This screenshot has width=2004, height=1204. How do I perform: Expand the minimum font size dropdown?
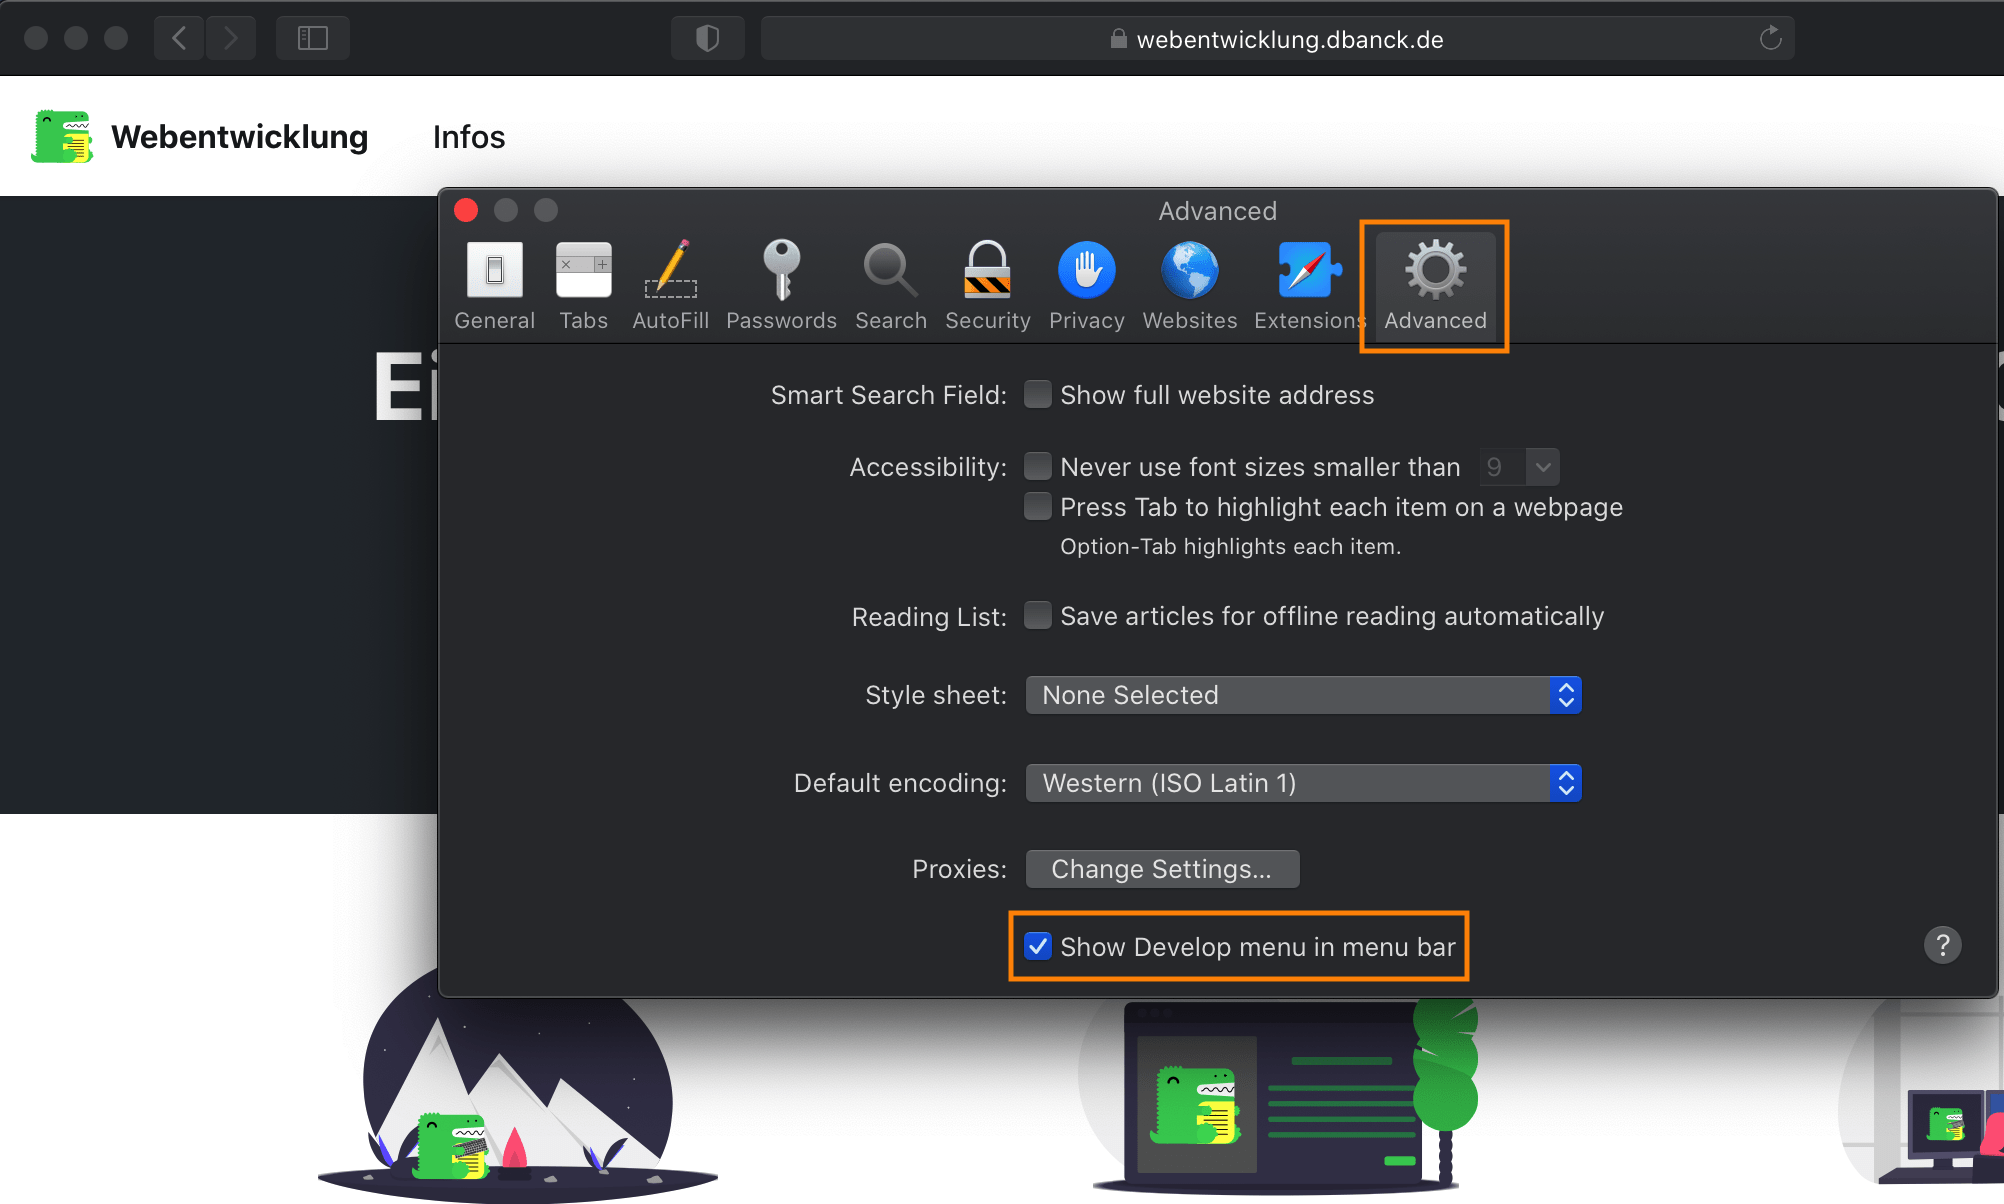pyautogui.click(x=1541, y=467)
